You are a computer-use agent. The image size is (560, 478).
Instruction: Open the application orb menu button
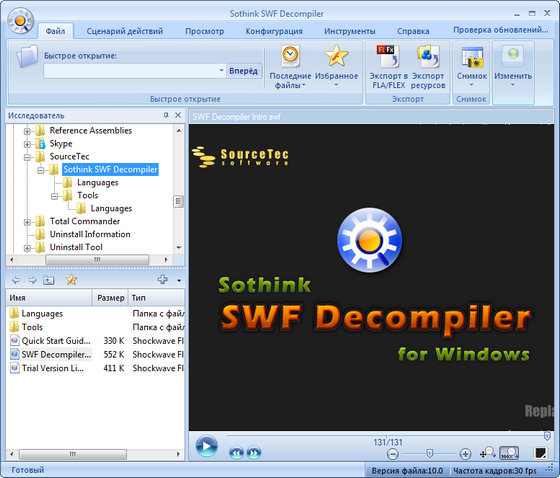coord(20,20)
